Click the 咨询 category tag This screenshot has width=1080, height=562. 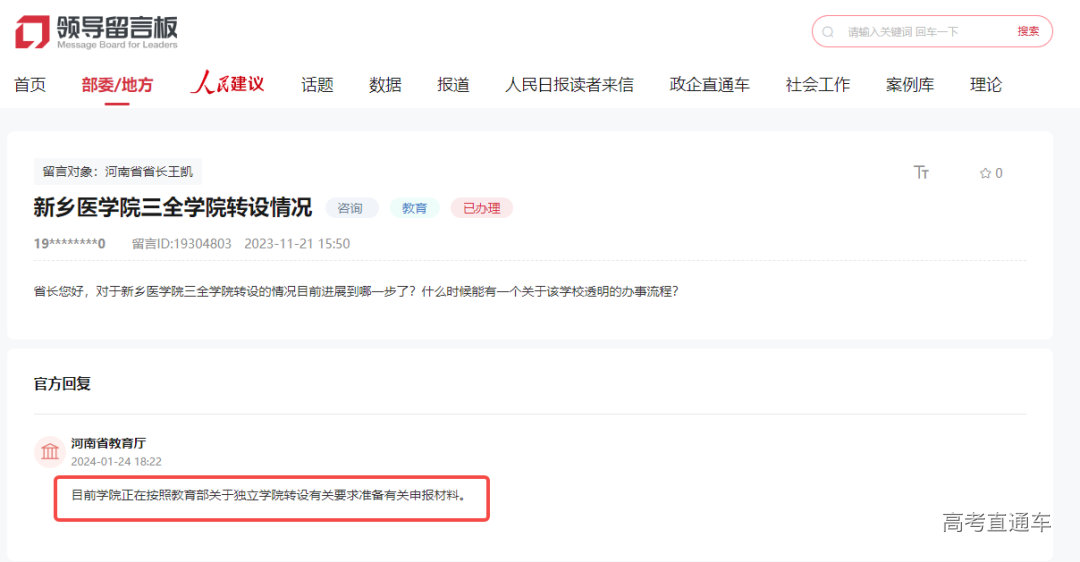(x=351, y=208)
